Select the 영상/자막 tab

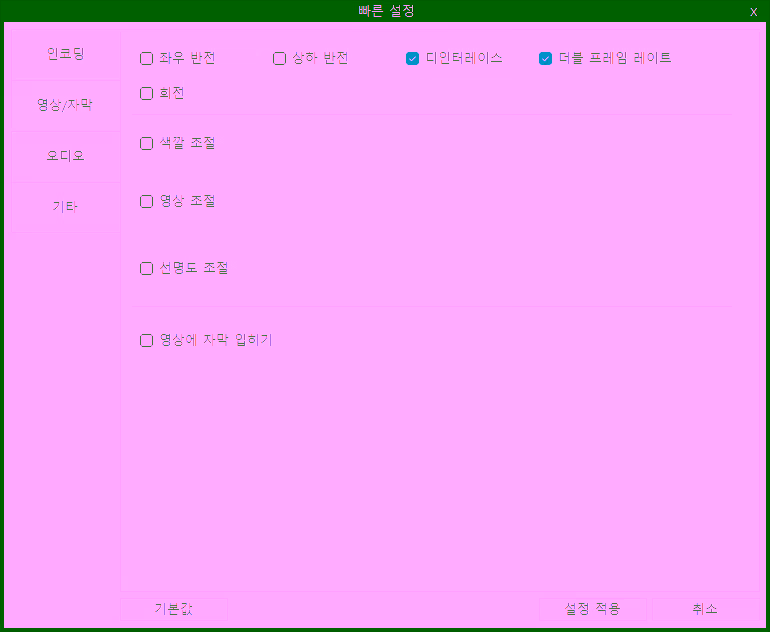coord(66,106)
